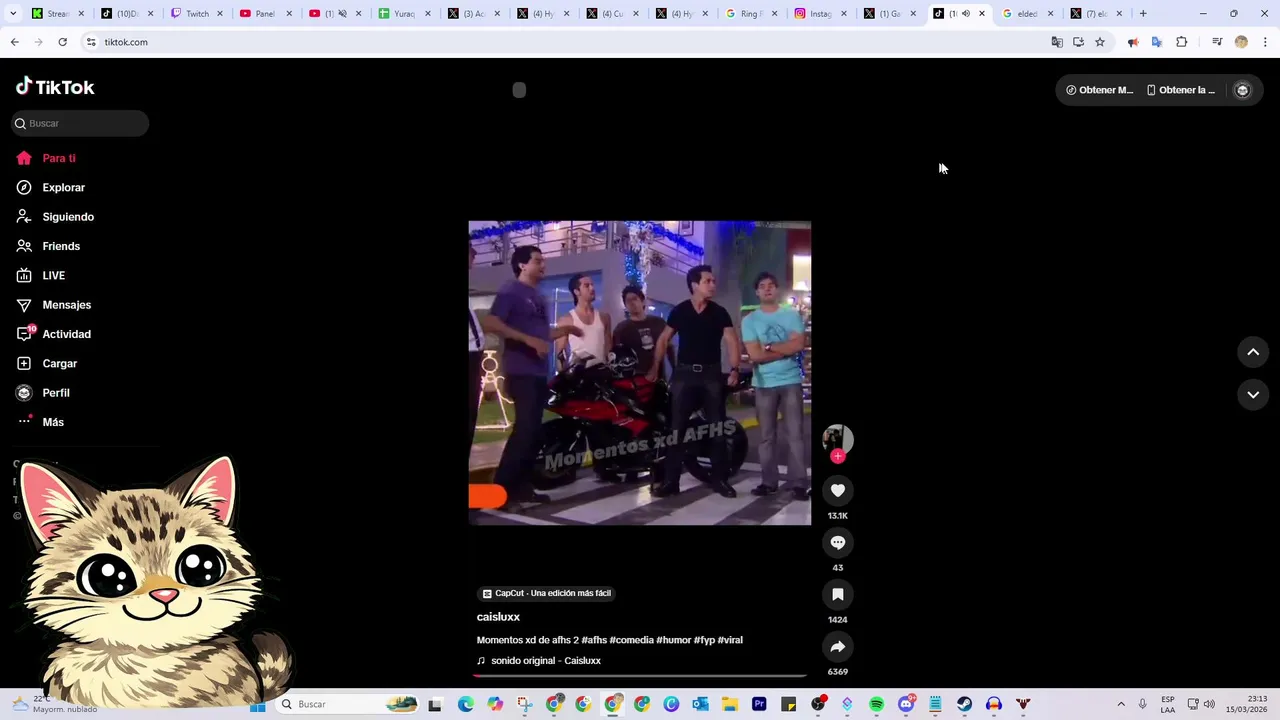Switch to the Panel YouTube tab
The height and width of the screenshot is (720, 1280).
click(x=265, y=14)
